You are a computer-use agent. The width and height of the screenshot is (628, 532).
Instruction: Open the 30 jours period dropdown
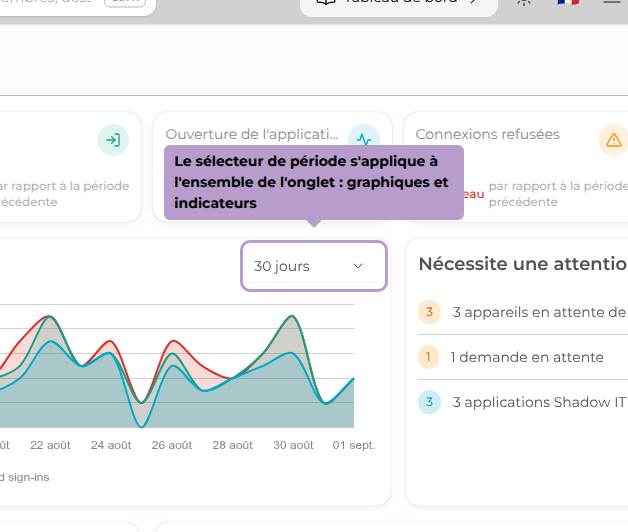[x=314, y=266]
